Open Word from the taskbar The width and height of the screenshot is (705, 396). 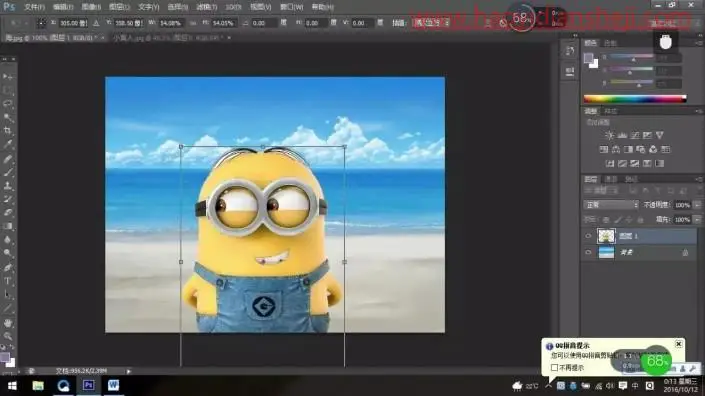(113, 386)
